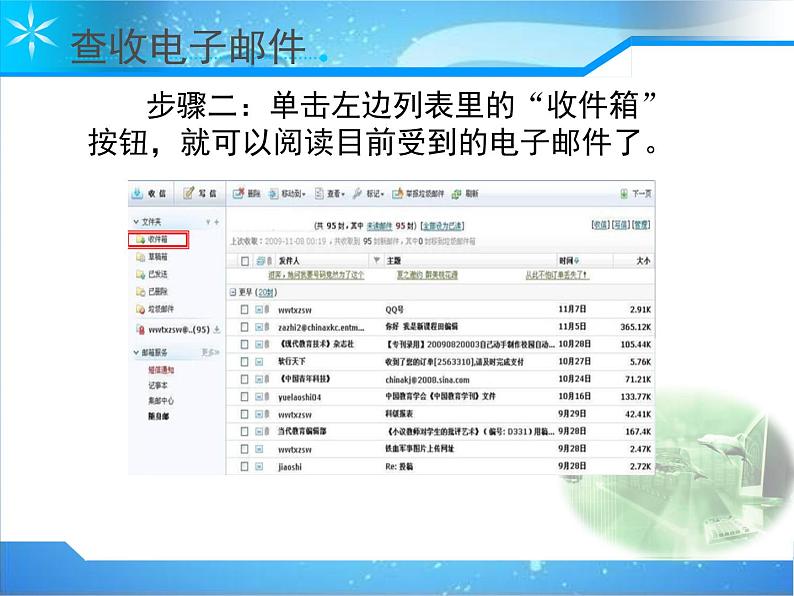Check the box for 软行天下 message
794x596 pixels.
pos(245,362)
